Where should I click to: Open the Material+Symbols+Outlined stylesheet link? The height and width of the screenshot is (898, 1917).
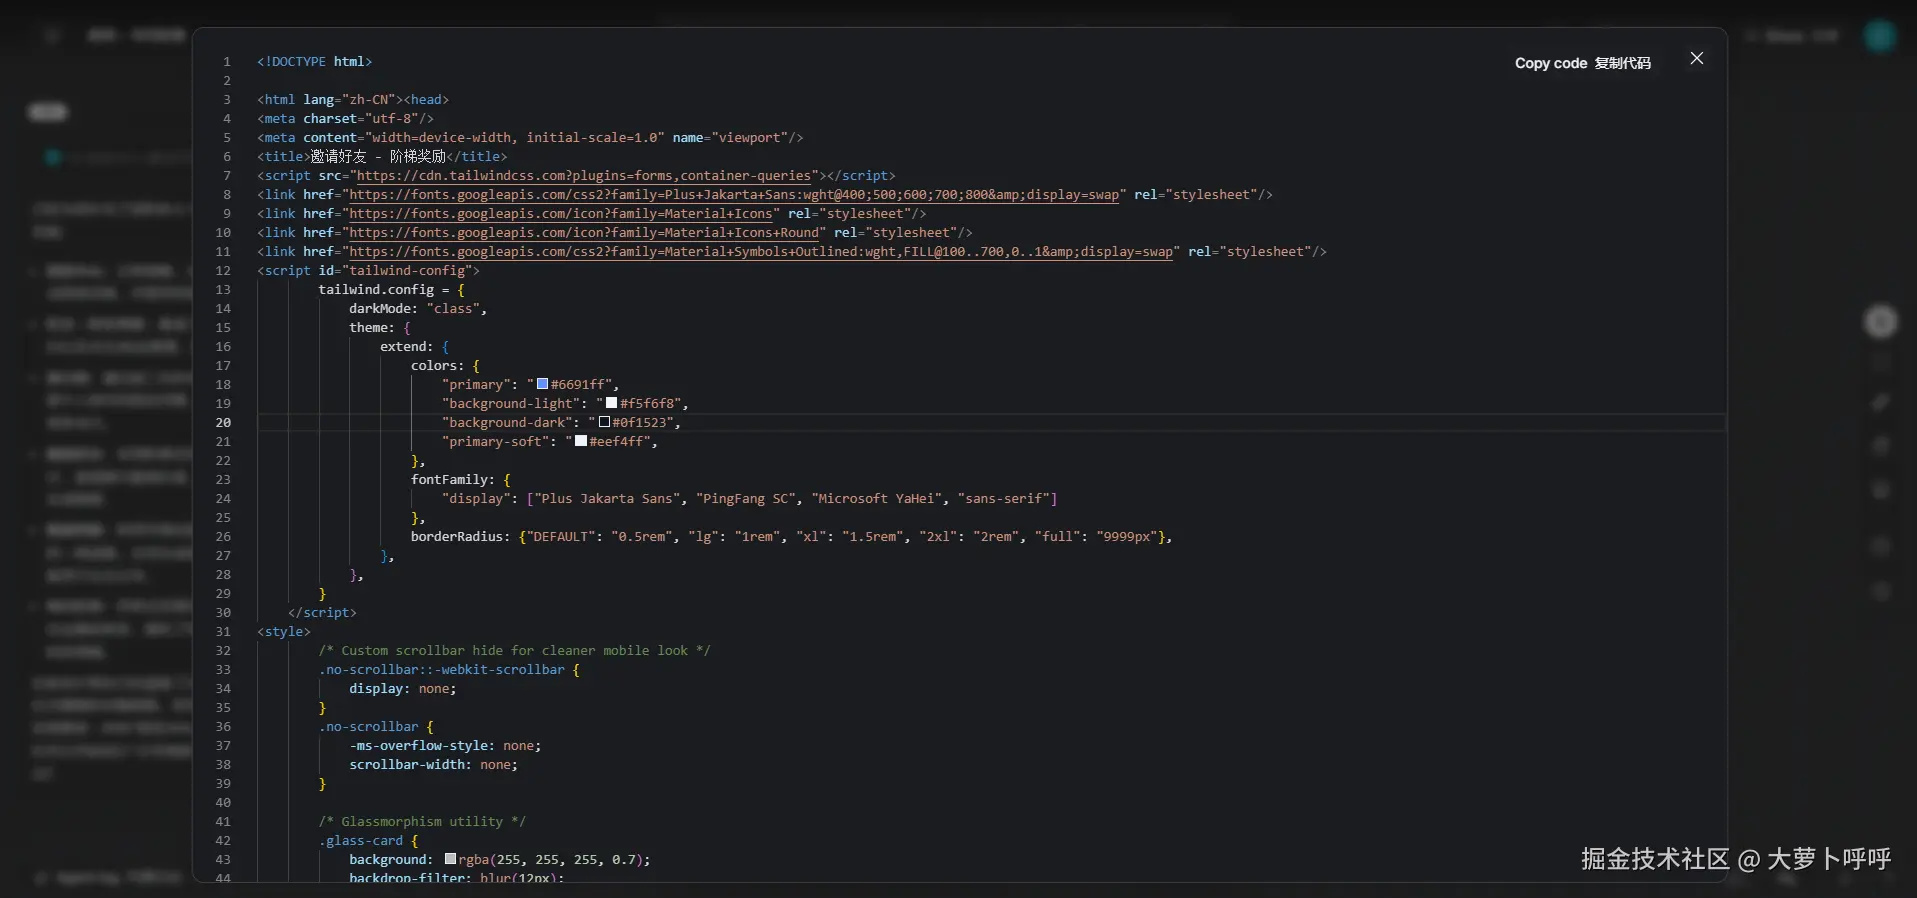coord(761,252)
